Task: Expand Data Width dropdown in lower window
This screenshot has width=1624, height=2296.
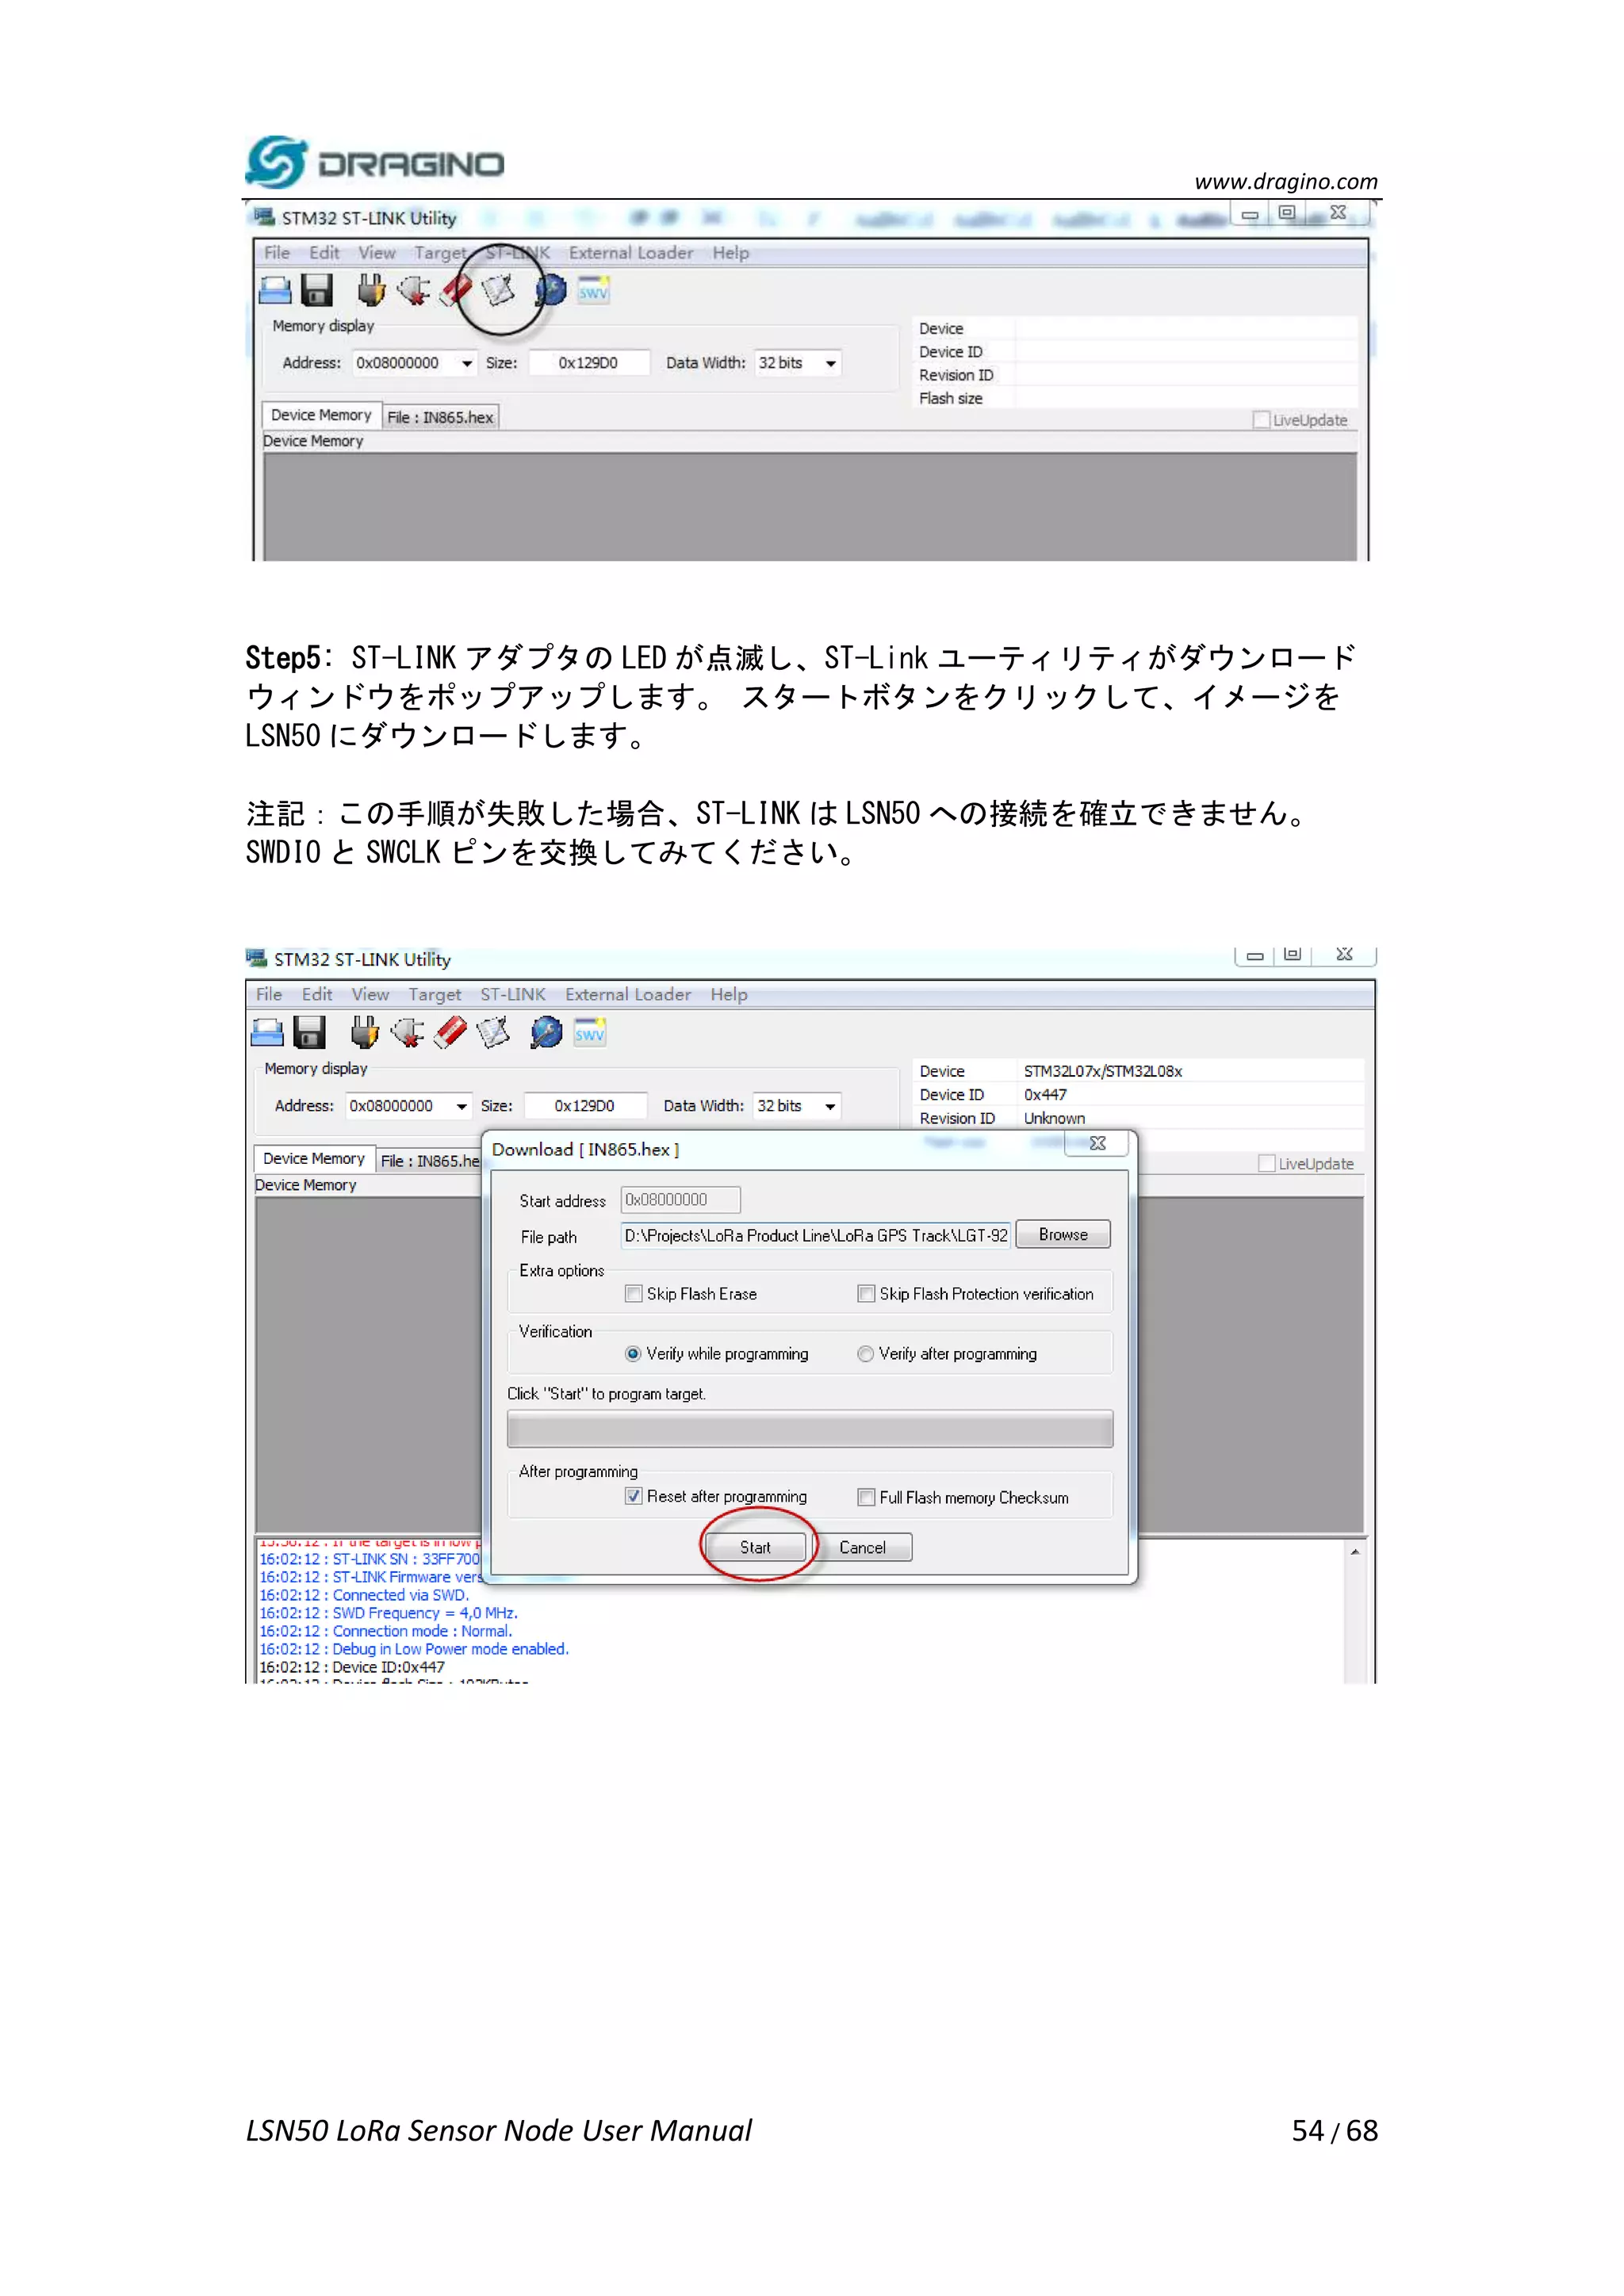Action: (830, 1106)
